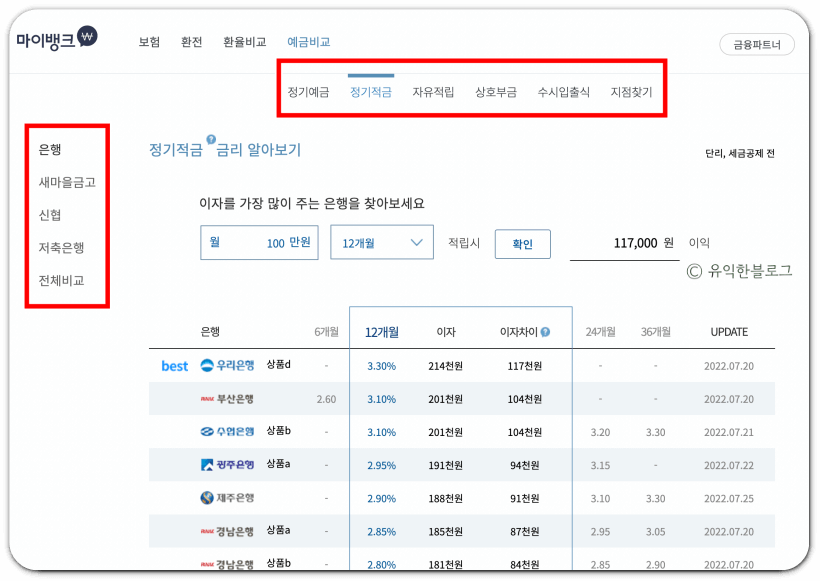Click the 117,000 원 profit value
Image resolution: width=820 pixels, height=581 pixels.
[x=643, y=243]
